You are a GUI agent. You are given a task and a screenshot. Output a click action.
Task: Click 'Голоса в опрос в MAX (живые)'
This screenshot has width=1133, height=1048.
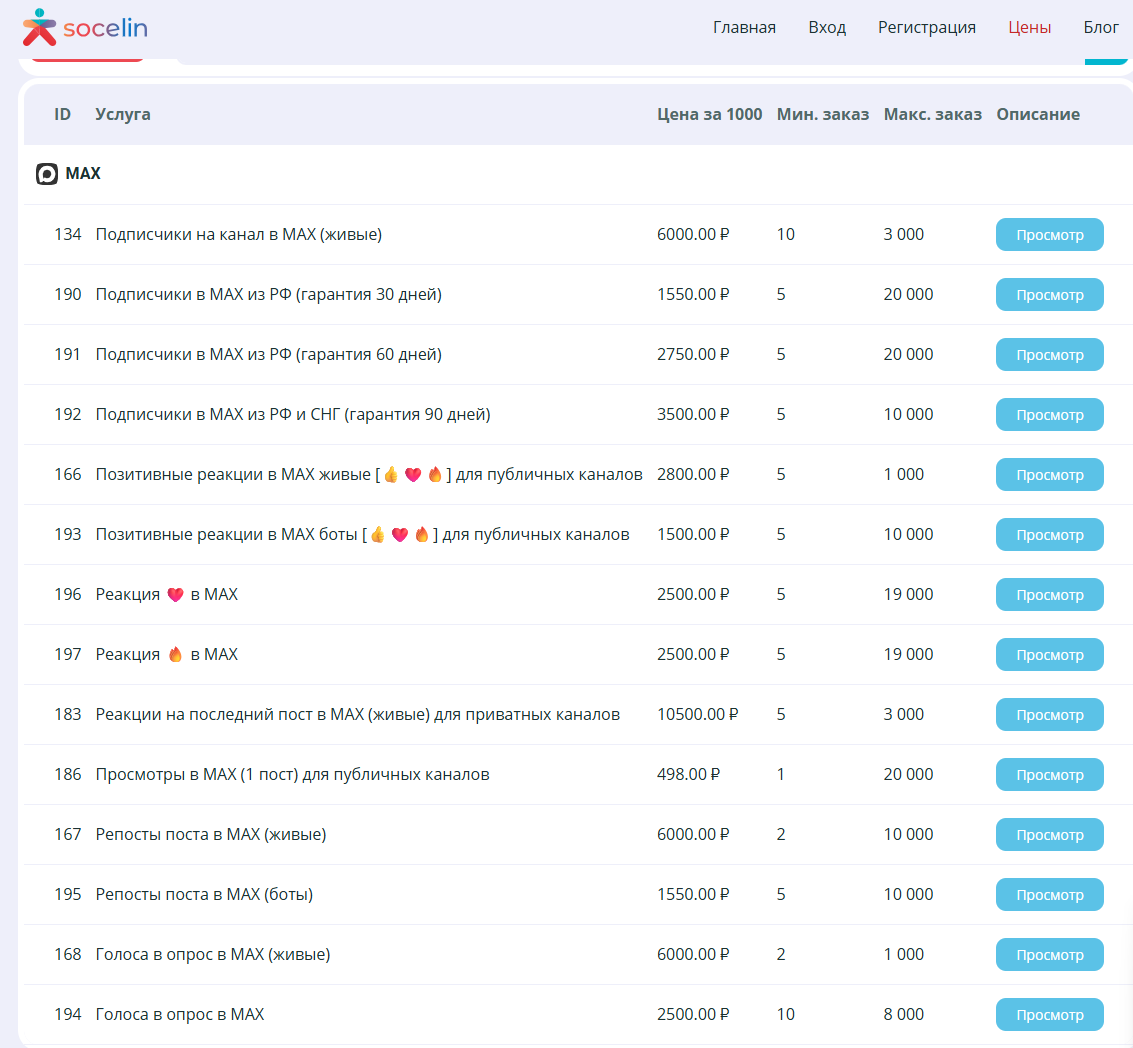[x=212, y=954]
